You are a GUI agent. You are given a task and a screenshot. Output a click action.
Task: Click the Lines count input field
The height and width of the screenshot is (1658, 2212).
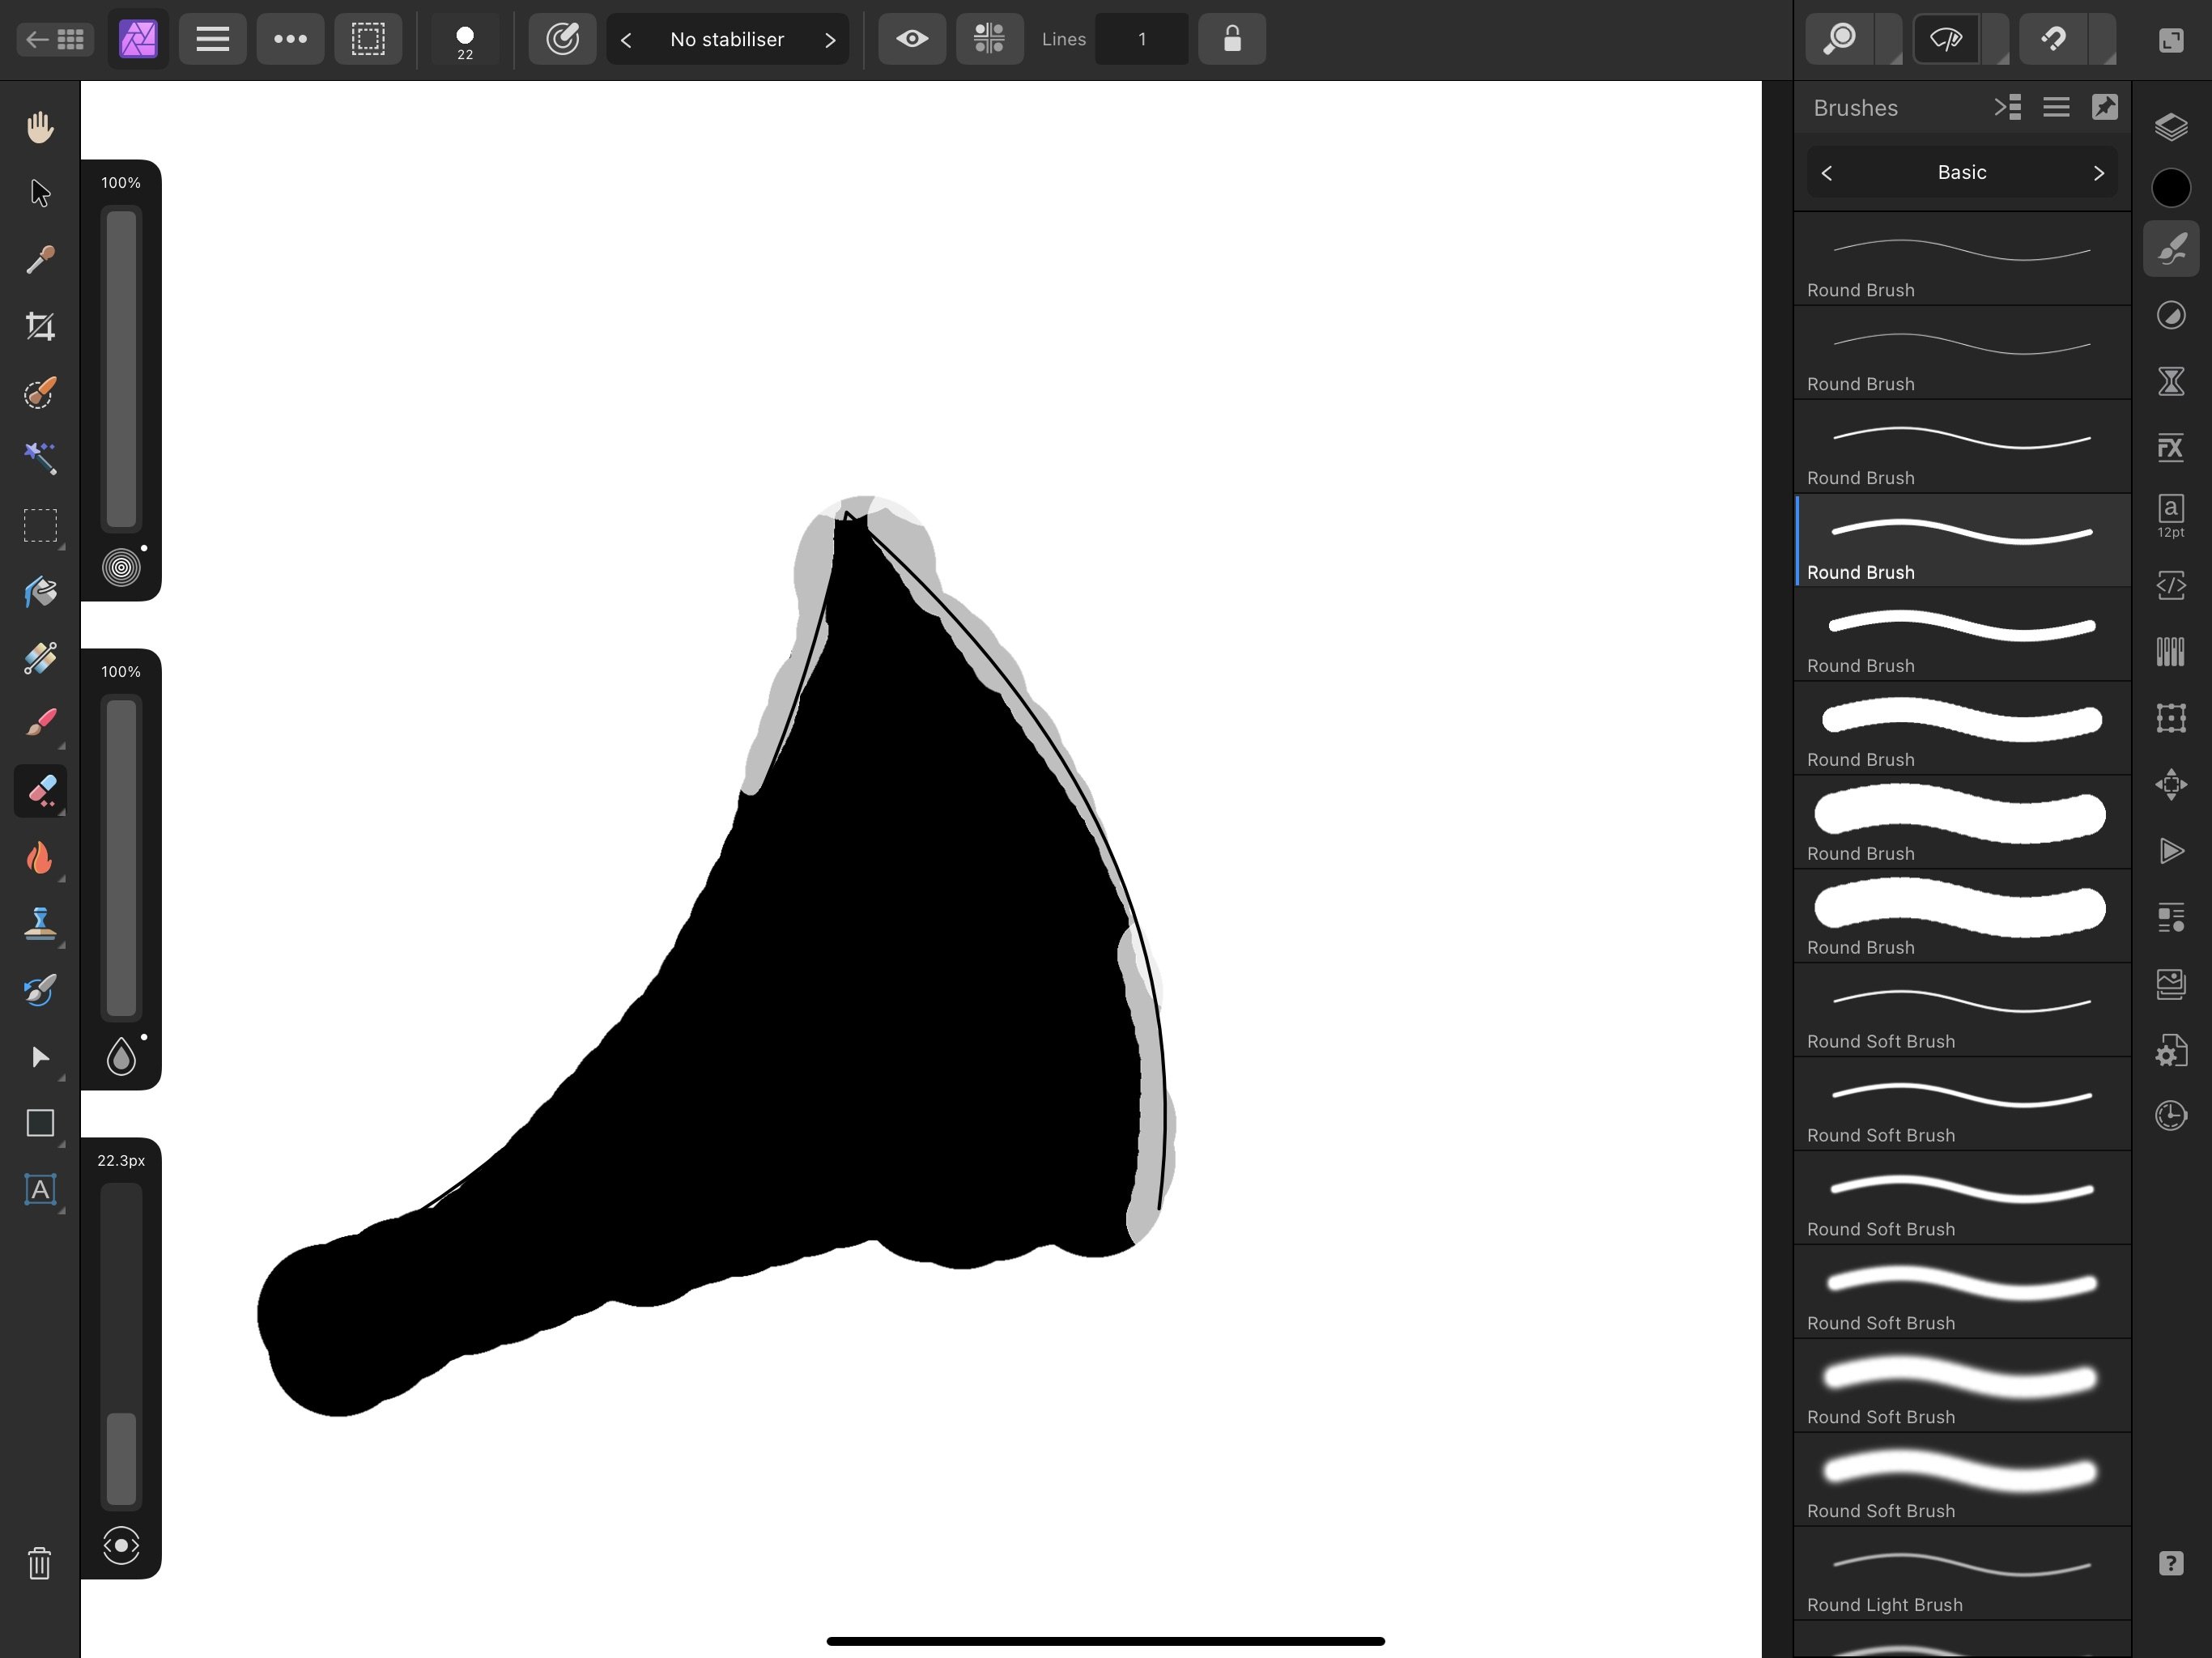1141,39
